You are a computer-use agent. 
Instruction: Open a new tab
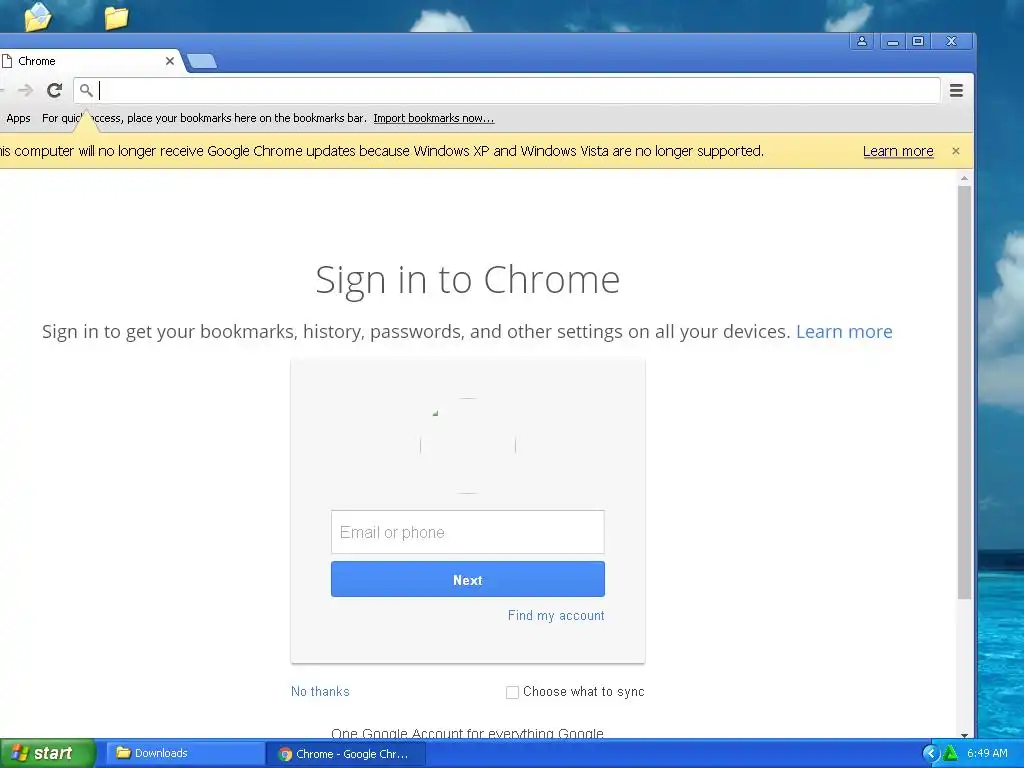[202, 61]
